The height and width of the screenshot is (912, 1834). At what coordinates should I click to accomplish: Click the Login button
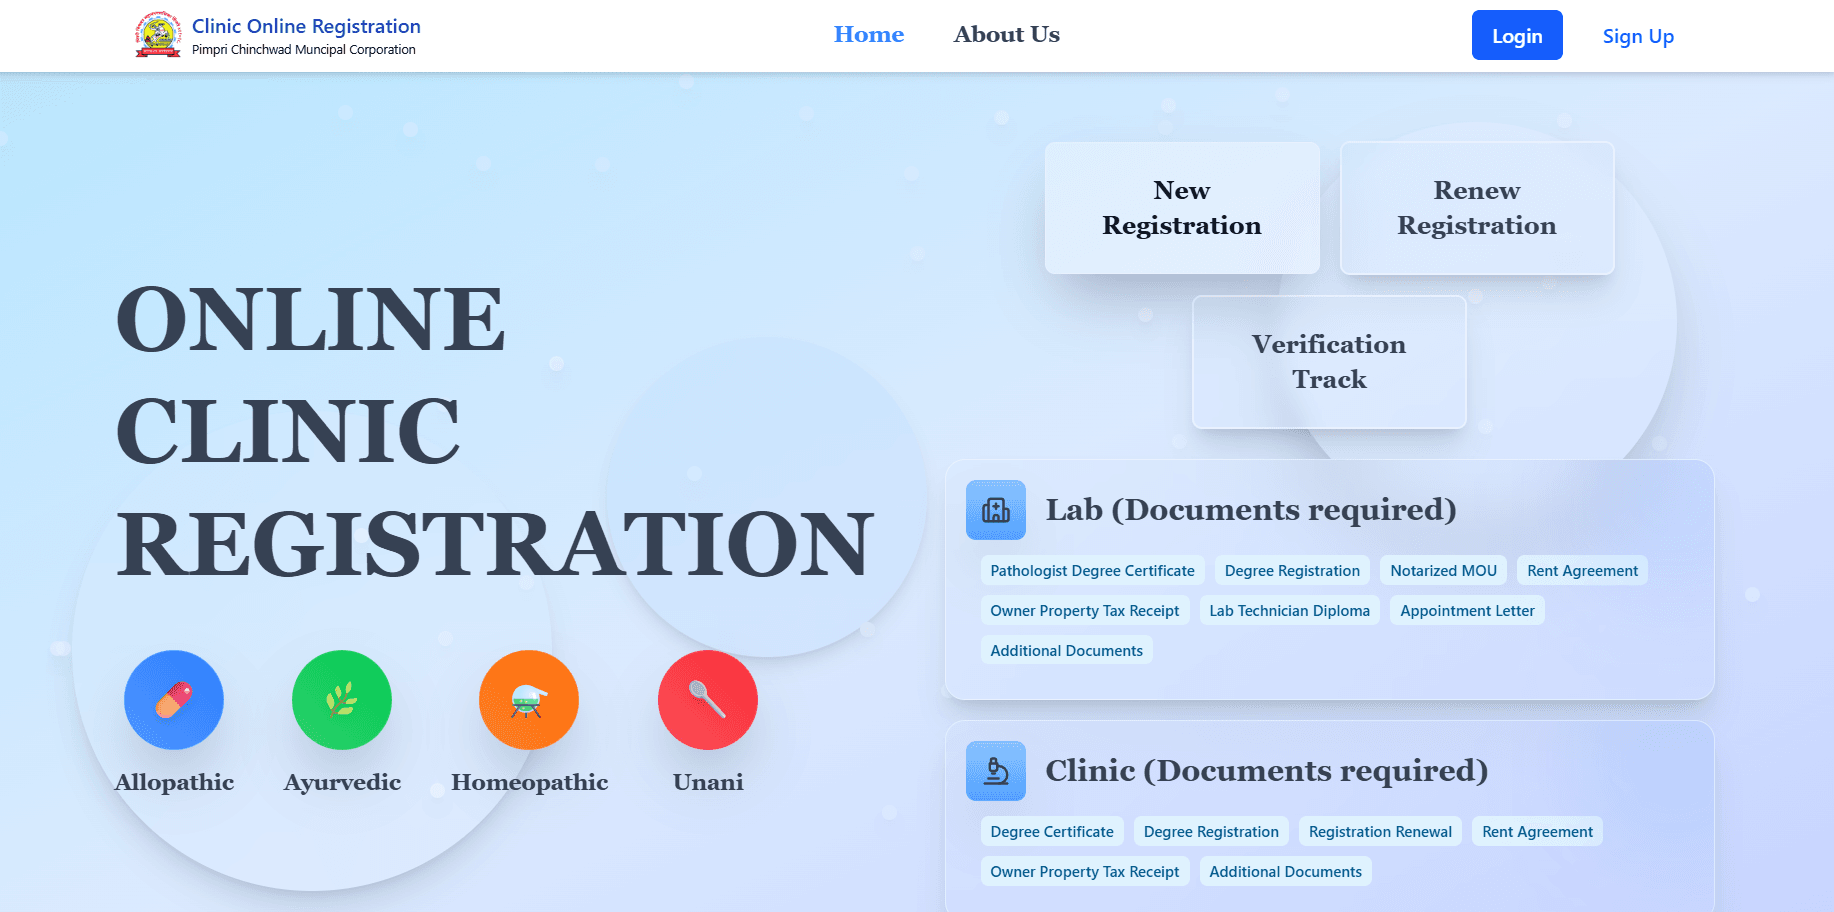point(1516,35)
